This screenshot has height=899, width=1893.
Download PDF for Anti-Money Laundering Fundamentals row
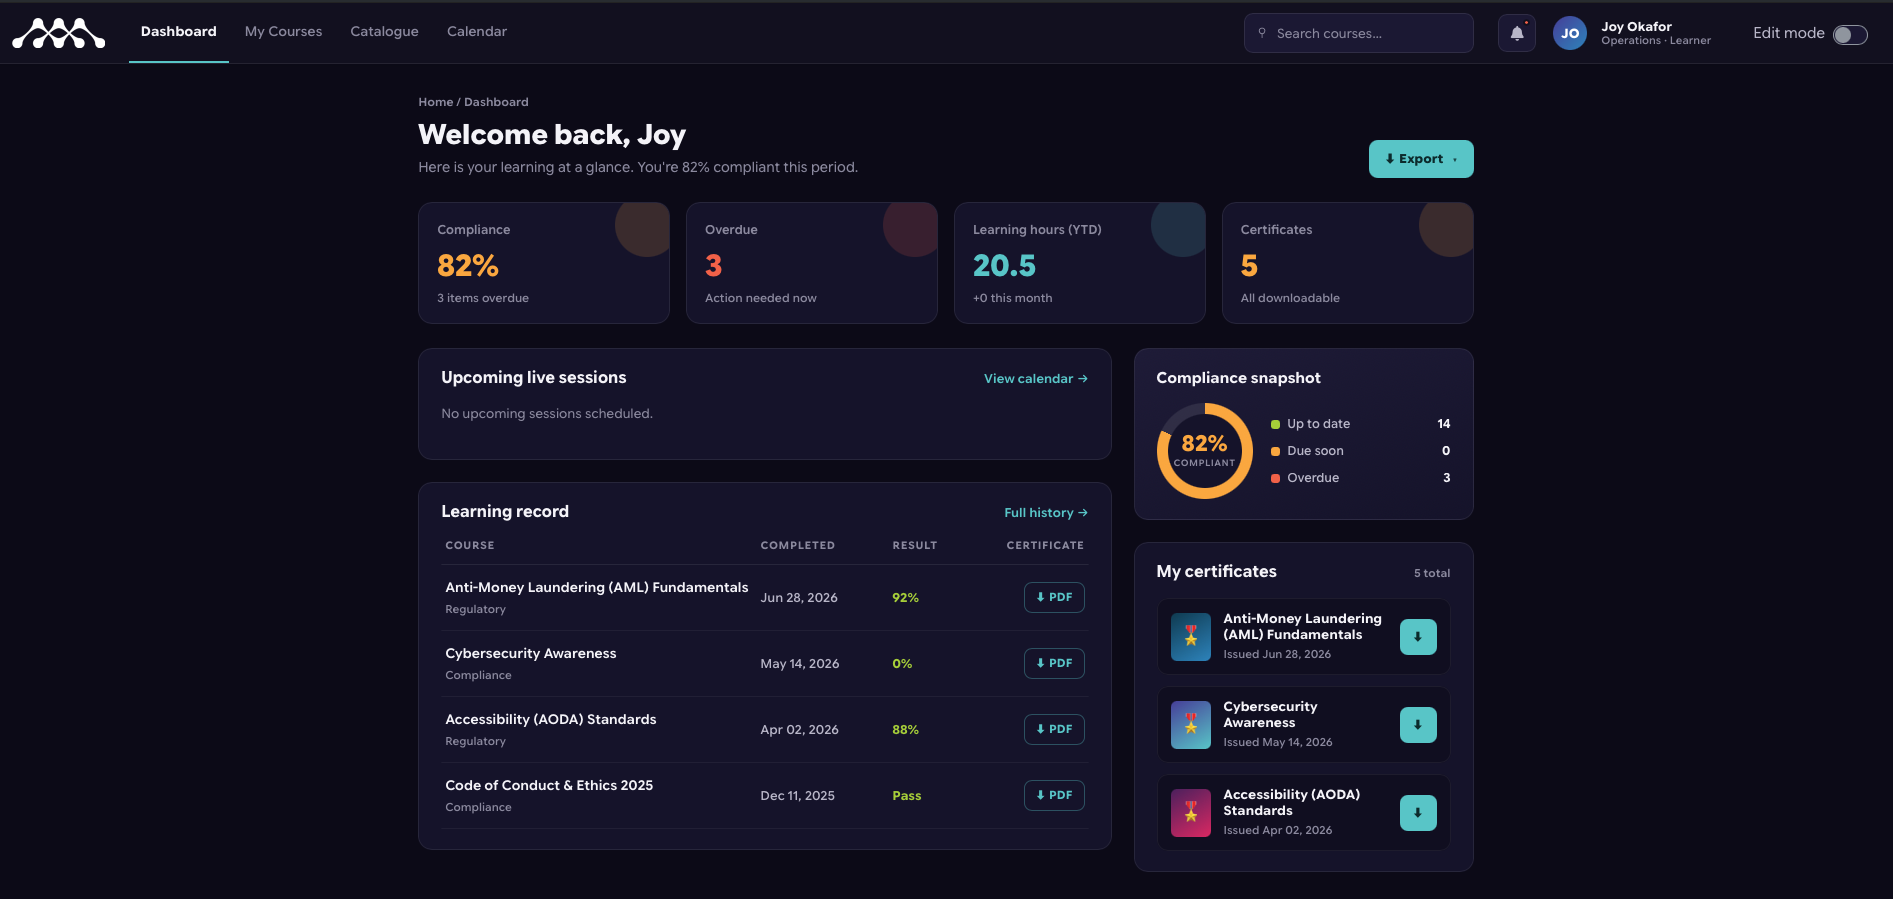(1054, 597)
